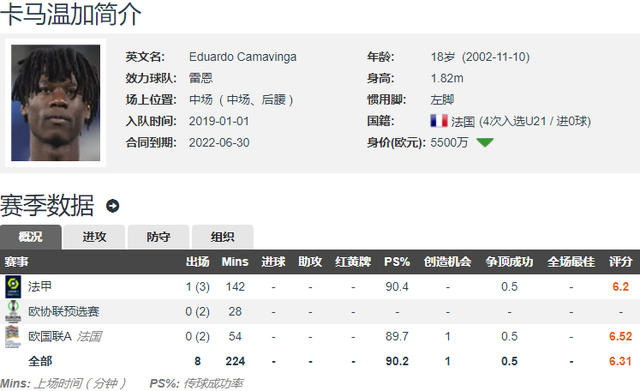Open the 欧协联预选赛 competition link
Image resolution: width=640 pixels, height=391 pixels.
63,311
